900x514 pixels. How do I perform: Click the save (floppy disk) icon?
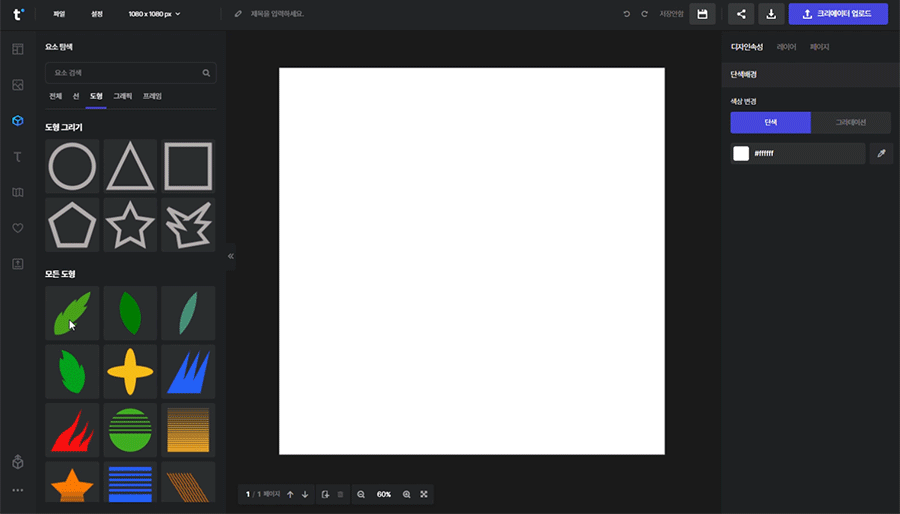pyautogui.click(x=702, y=14)
